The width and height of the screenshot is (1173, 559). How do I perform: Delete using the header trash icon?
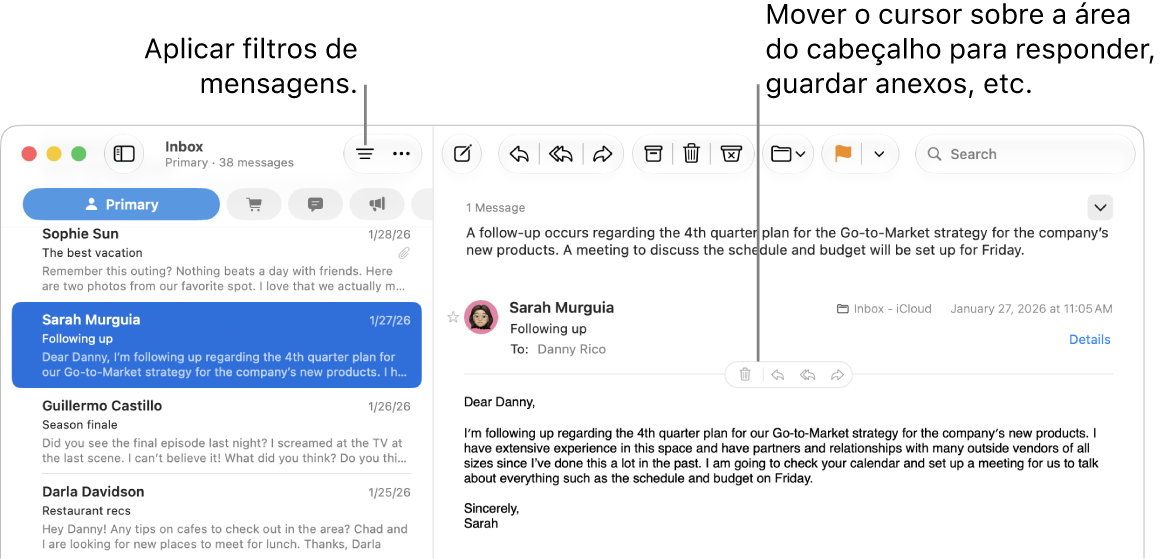coord(745,375)
